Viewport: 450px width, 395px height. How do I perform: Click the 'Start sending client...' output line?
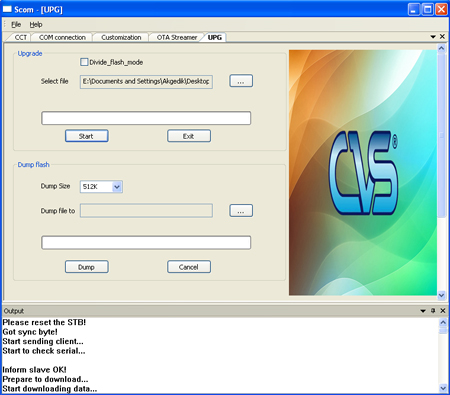43,341
